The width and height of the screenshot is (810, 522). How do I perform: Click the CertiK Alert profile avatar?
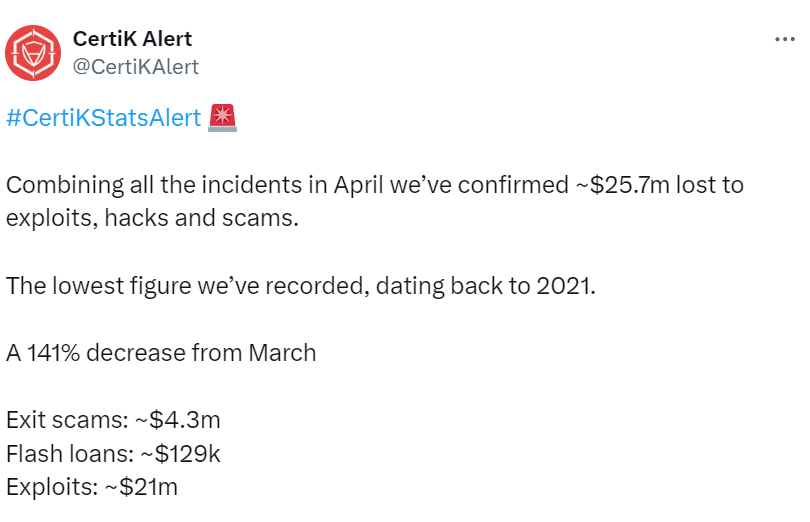[33, 52]
